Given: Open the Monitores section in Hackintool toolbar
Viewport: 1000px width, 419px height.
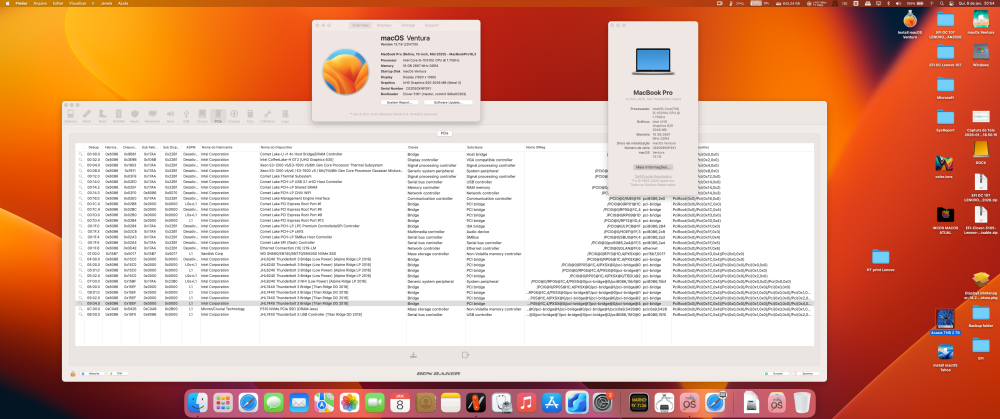Looking at the screenshot, I should point(152,115).
